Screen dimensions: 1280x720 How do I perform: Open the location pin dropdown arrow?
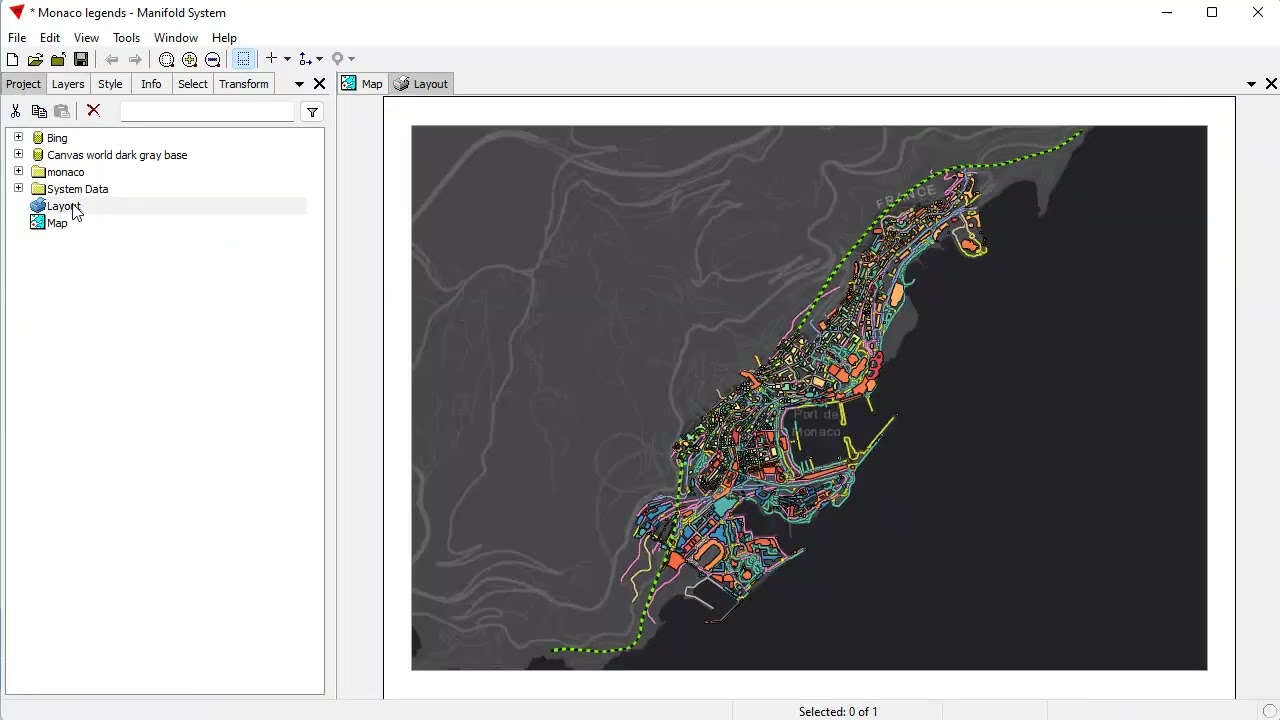pos(351,59)
